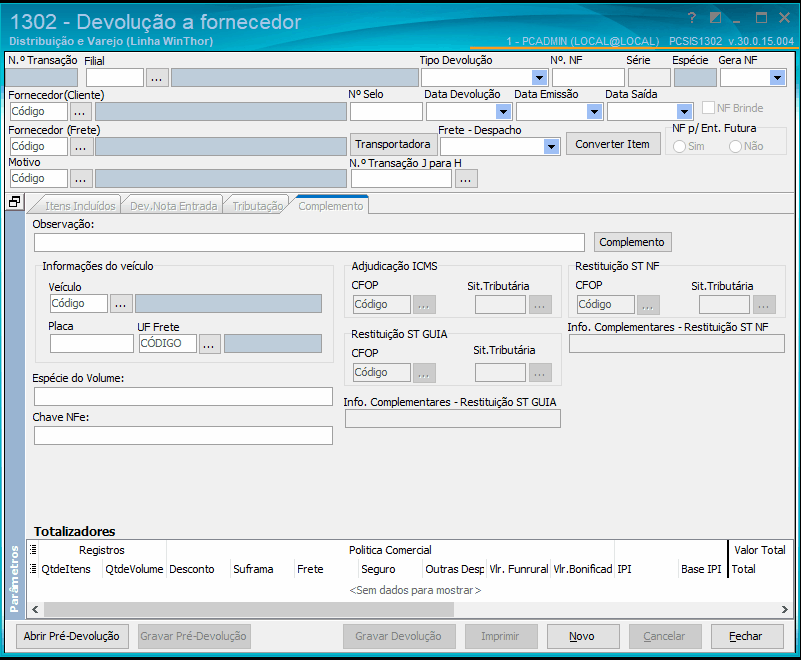The width and height of the screenshot is (801, 660).
Task: Click the Motivo Código field
Action: point(38,179)
